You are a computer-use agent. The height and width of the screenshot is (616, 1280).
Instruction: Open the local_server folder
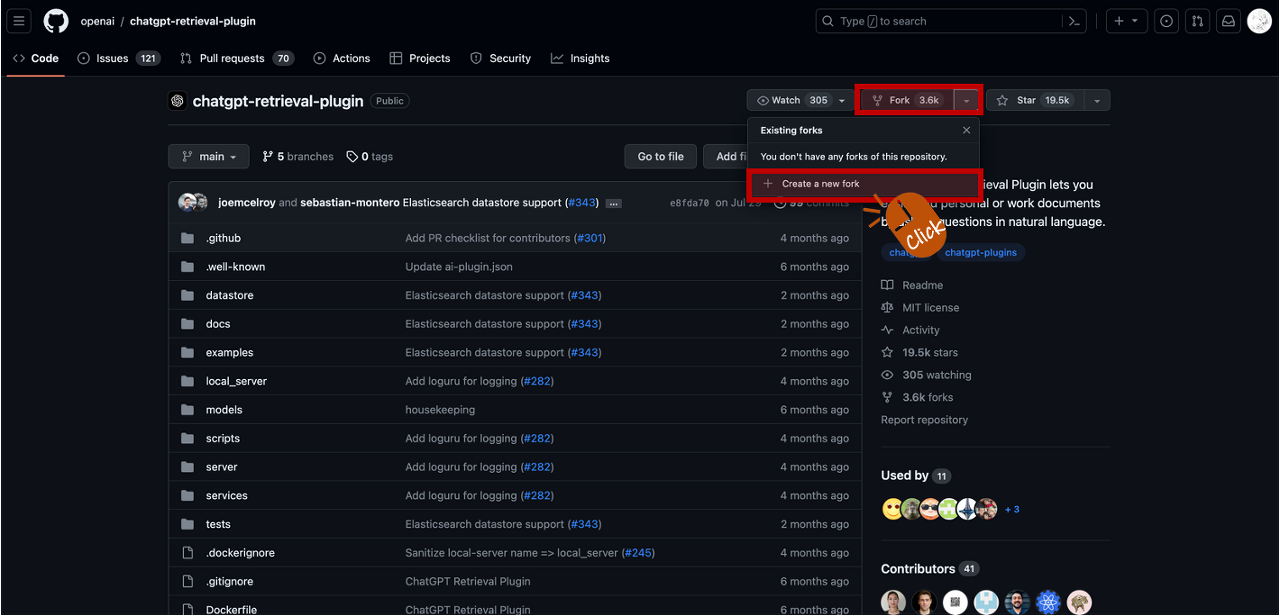tap(236, 381)
